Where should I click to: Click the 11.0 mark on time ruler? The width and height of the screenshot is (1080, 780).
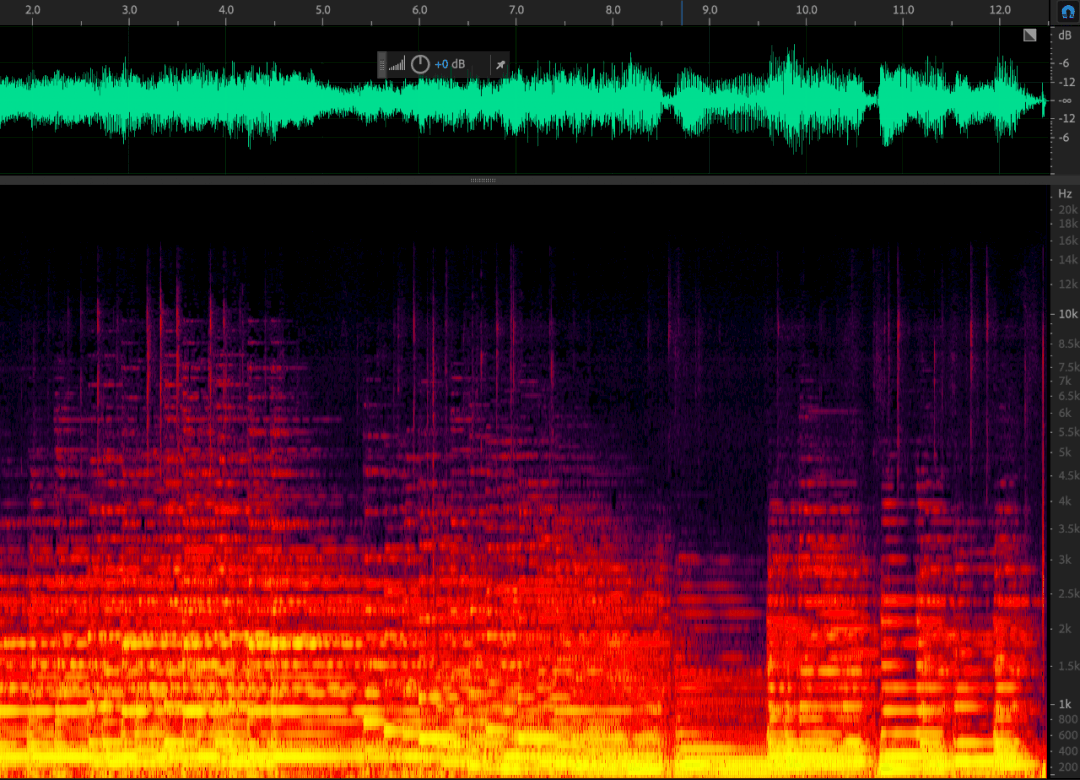pos(904,10)
